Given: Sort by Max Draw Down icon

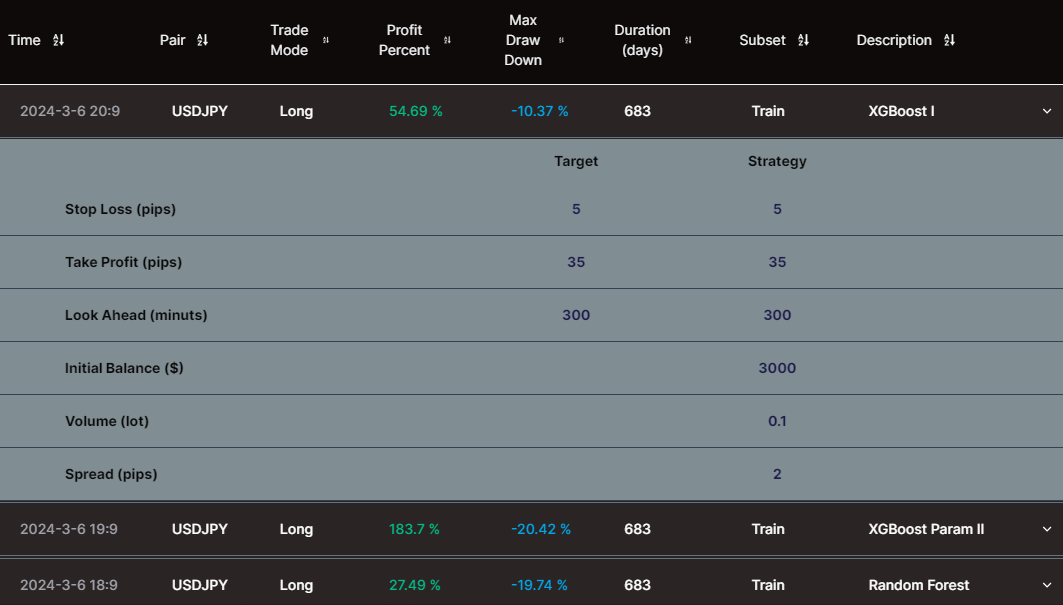Looking at the screenshot, I should tap(561, 40).
